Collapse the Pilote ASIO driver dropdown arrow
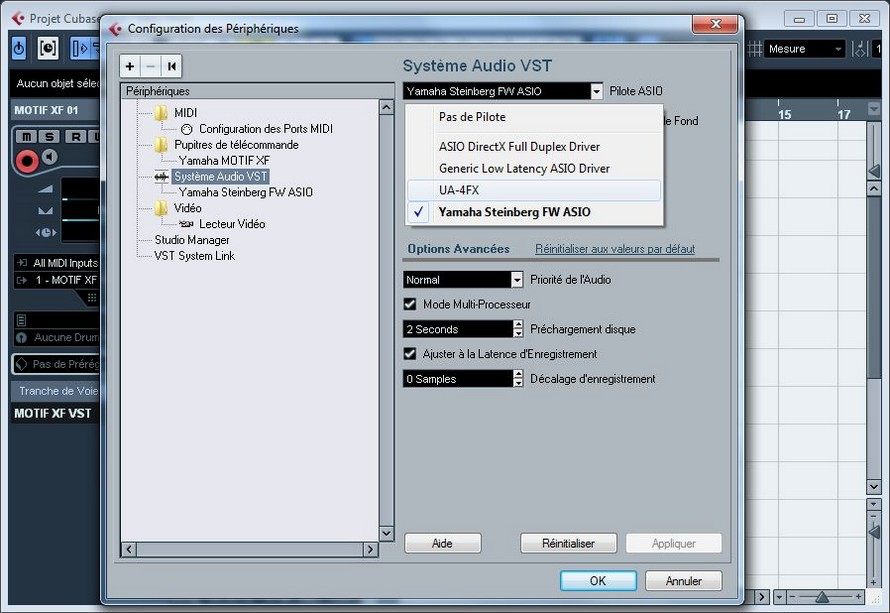This screenshot has height=613, width=890. point(597,91)
